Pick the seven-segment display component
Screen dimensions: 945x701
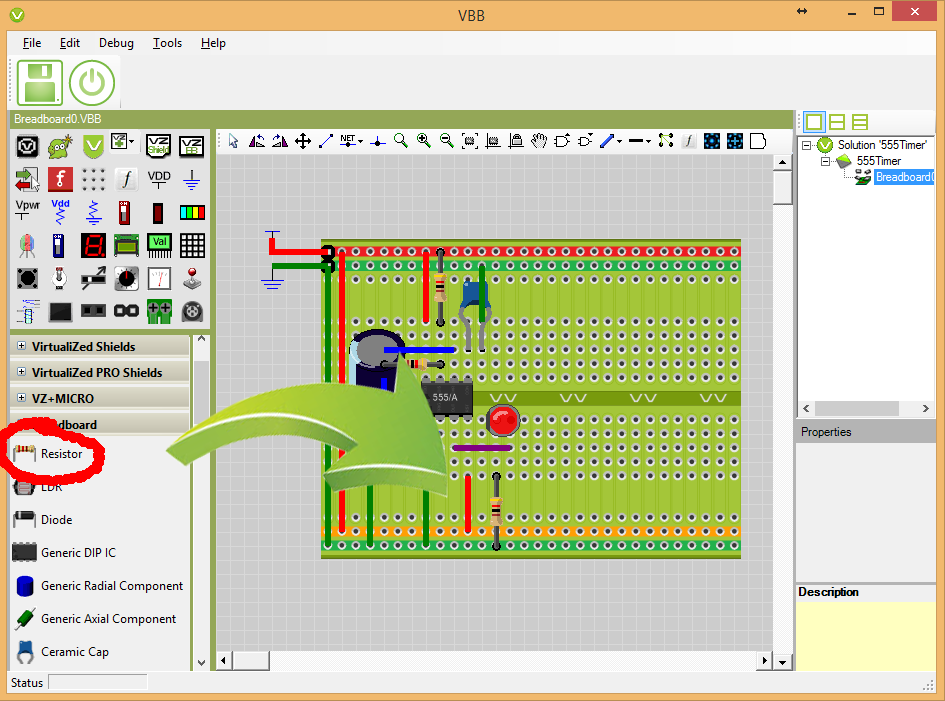pos(93,245)
